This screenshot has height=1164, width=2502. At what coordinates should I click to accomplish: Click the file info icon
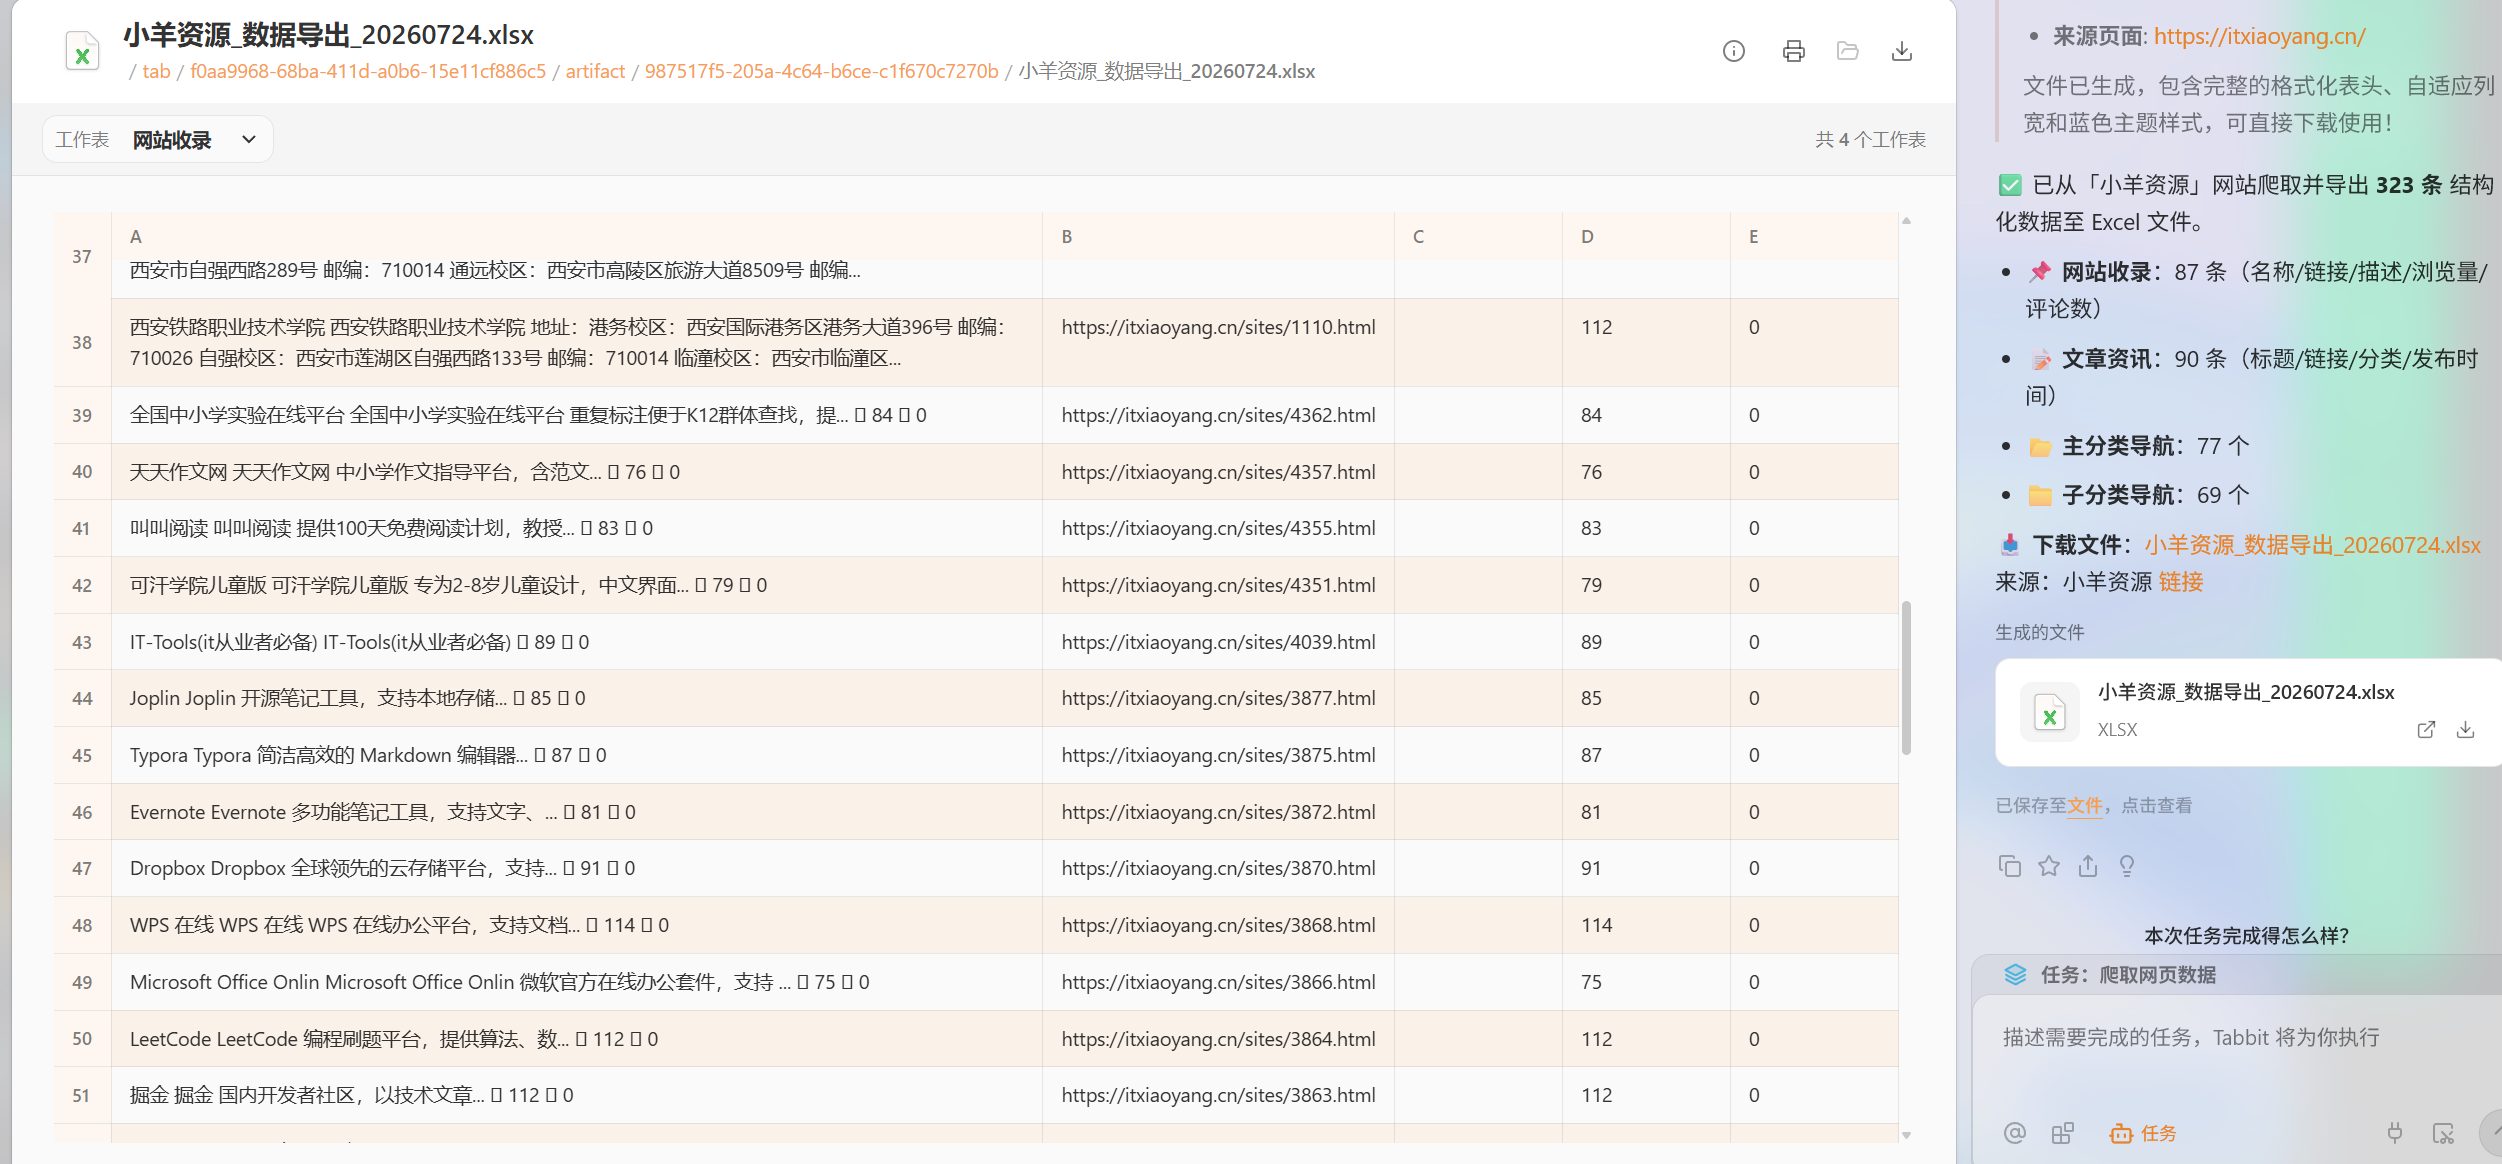click(x=1733, y=51)
